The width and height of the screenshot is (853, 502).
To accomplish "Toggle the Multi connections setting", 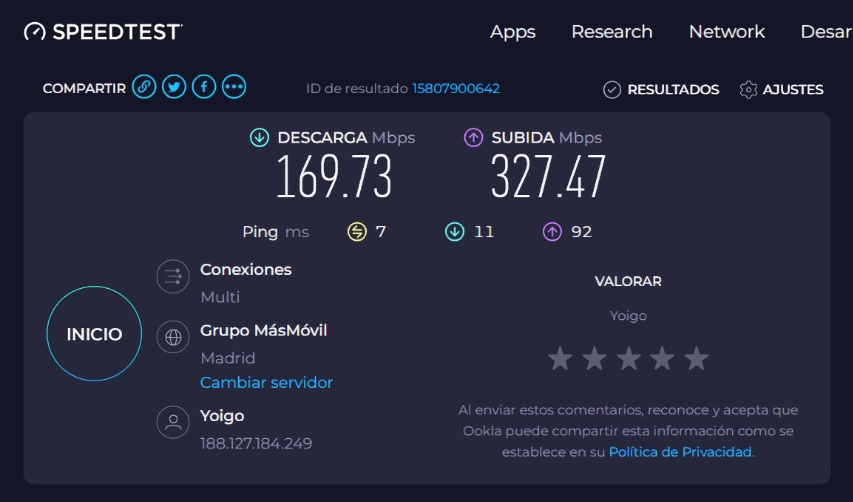I will tap(220, 297).
